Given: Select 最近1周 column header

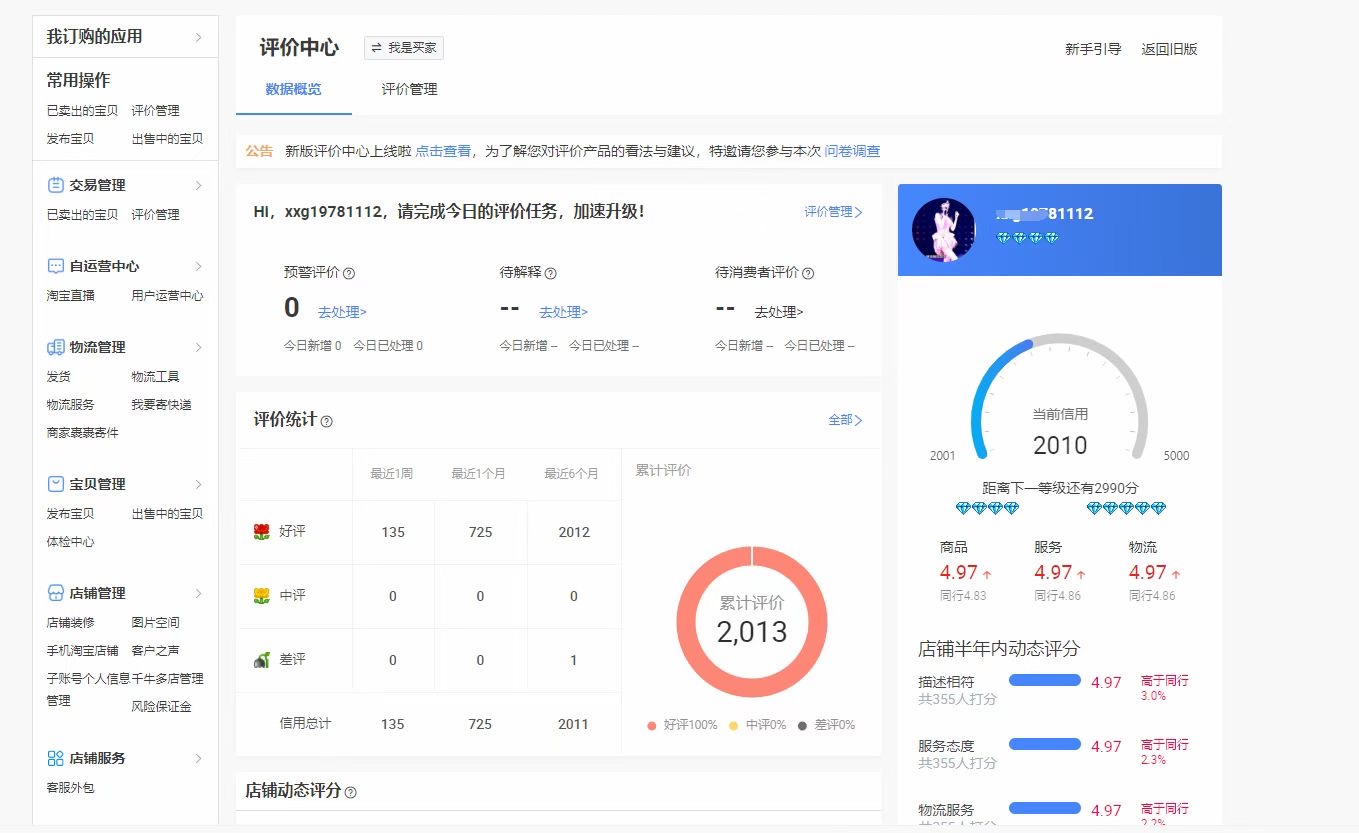Looking at the screenshot, I should point(392,474).
